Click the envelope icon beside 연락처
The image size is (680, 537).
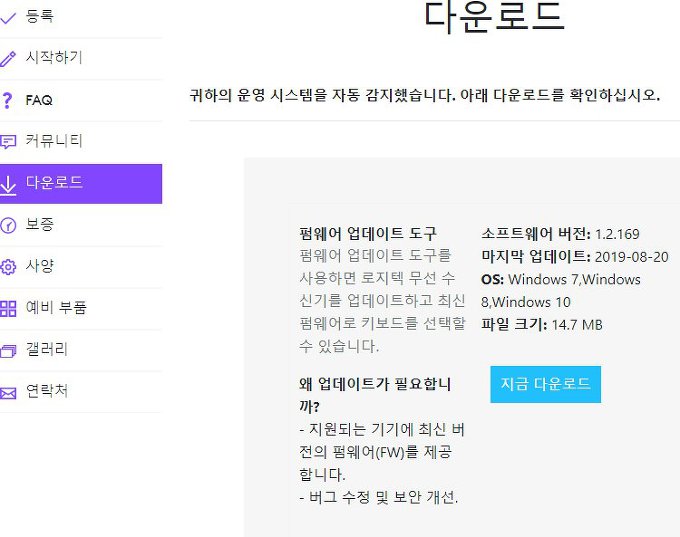tap(8, 392)
